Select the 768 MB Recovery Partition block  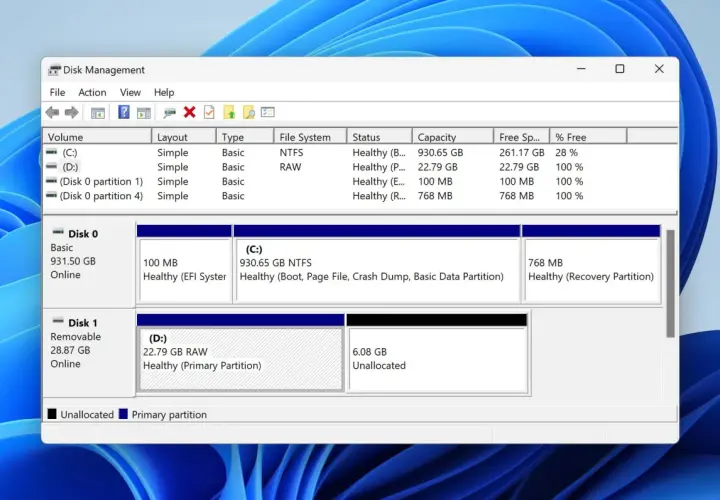591,264
